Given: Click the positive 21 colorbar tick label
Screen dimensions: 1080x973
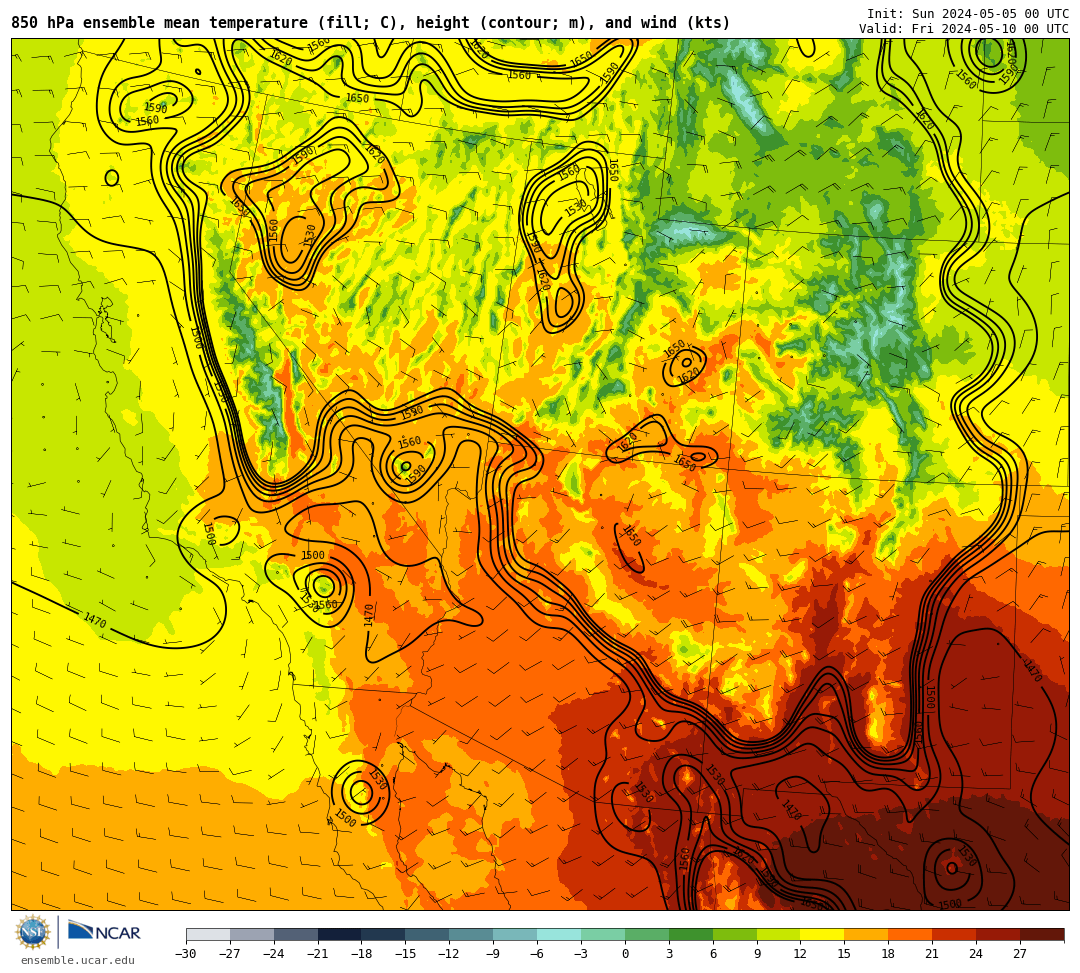Looking at the screenshot, I should point(932,954).
